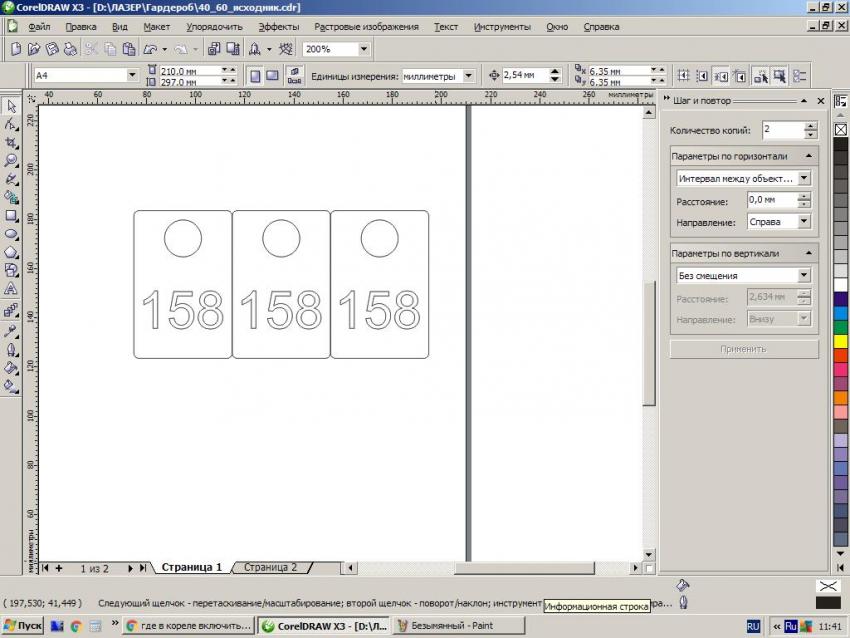Open the A4 paper size dropdown
Screen dimensions: 850x638
[133, 75]
